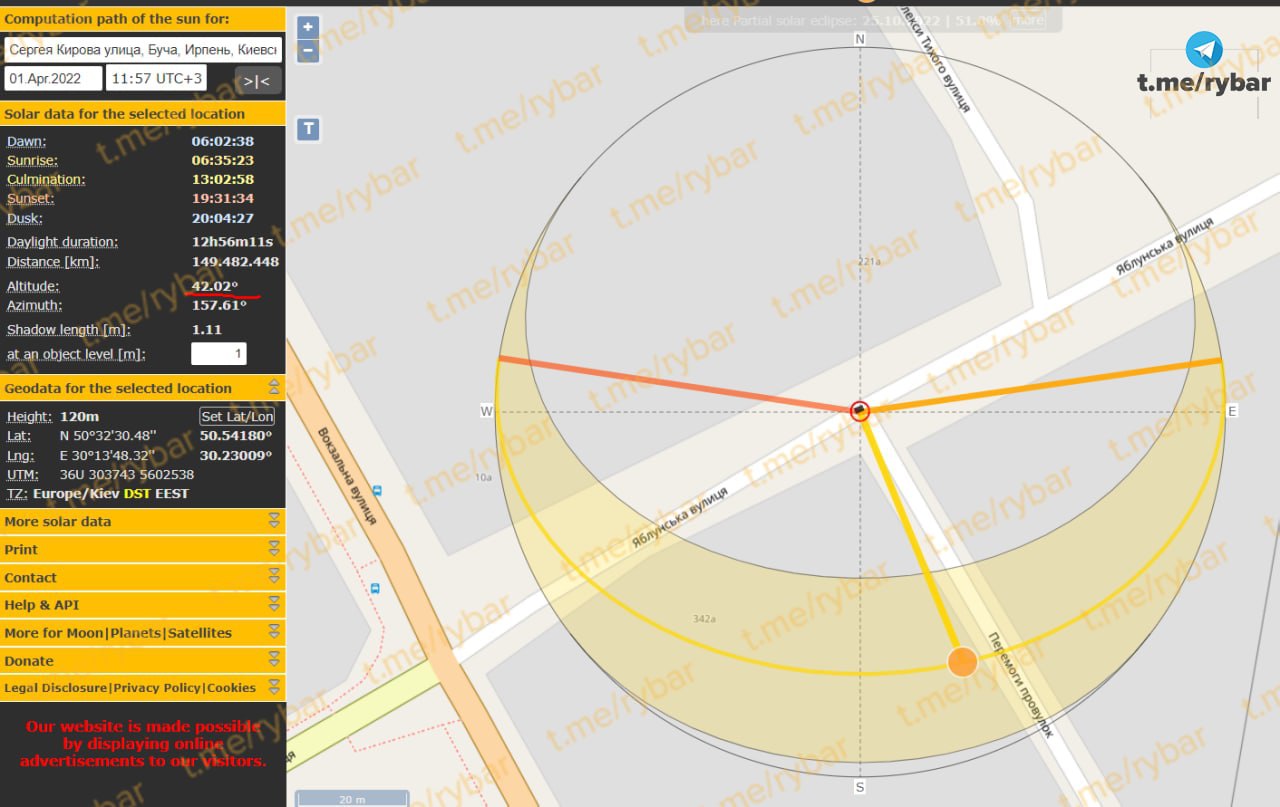Open More for Moon|Planets|Satellites panel
The height and width of the screenshot is (807, 1280).
[118, 633]
